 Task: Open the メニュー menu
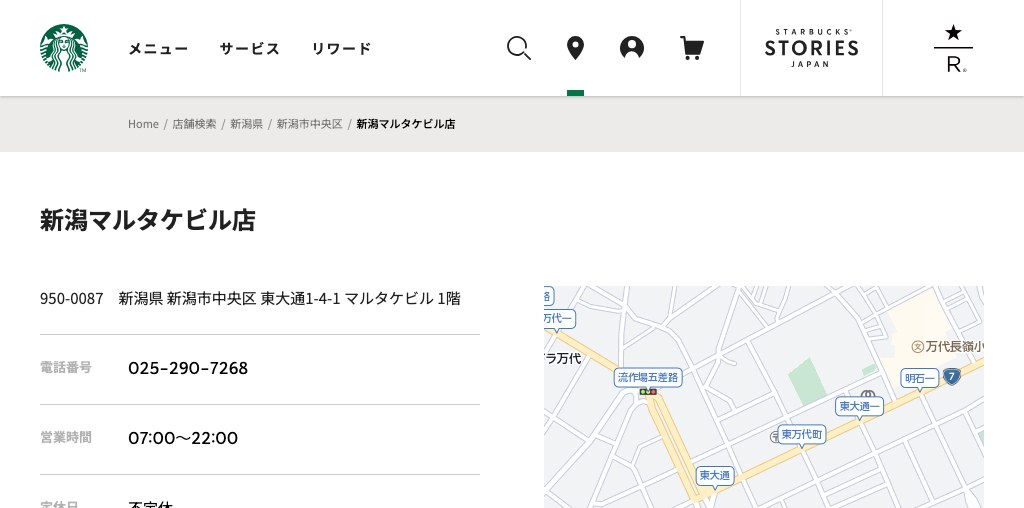(x=158, y=48)
